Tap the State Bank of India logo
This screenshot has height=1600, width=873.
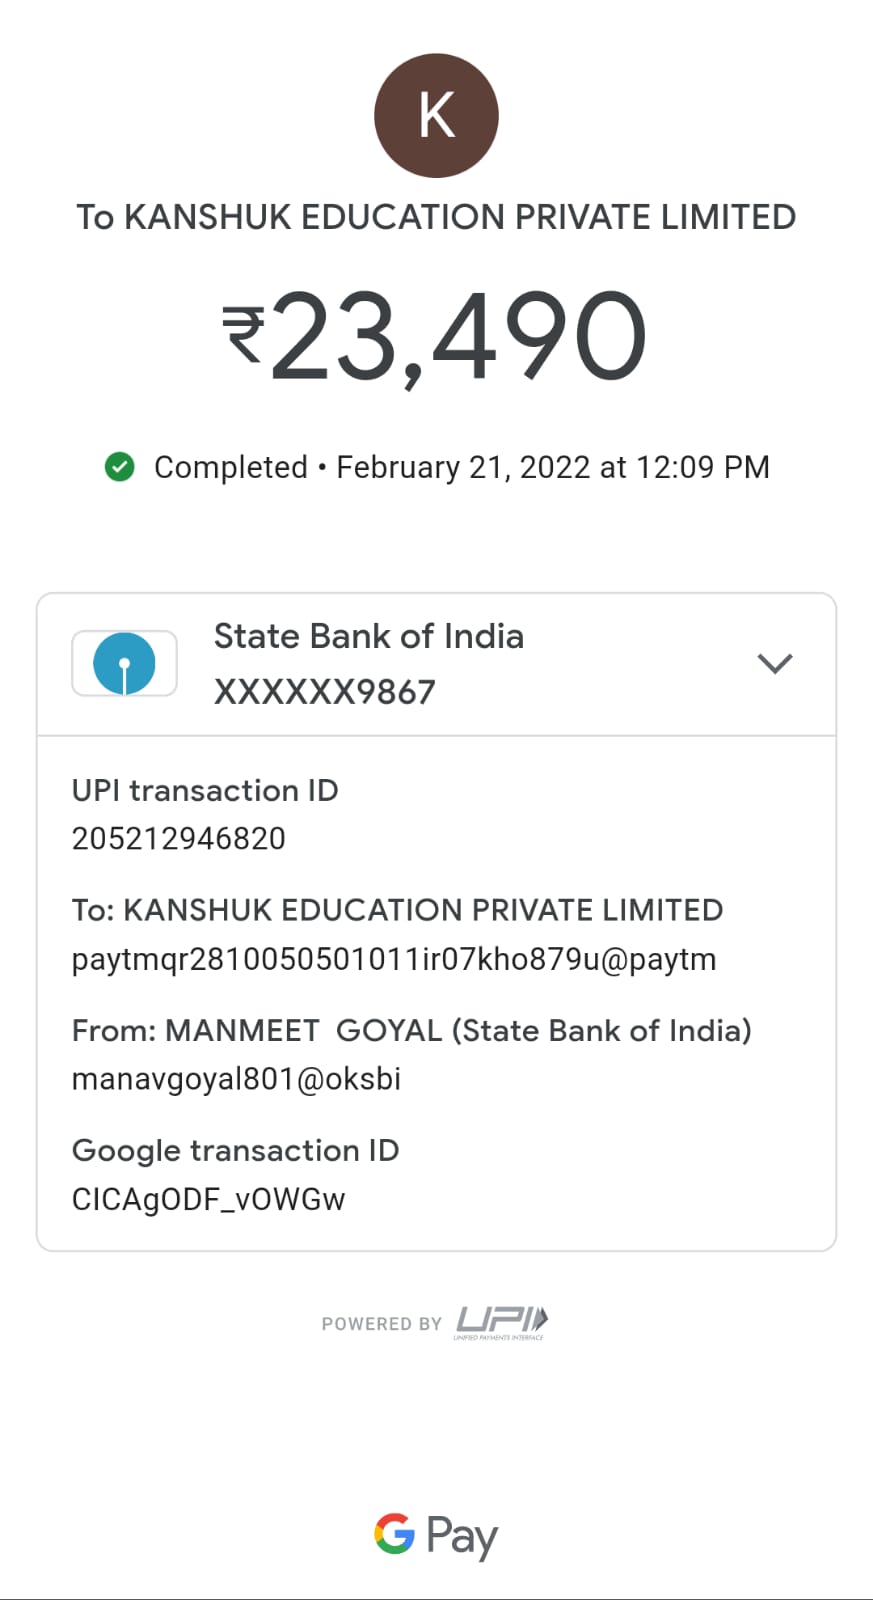point(124,663)
